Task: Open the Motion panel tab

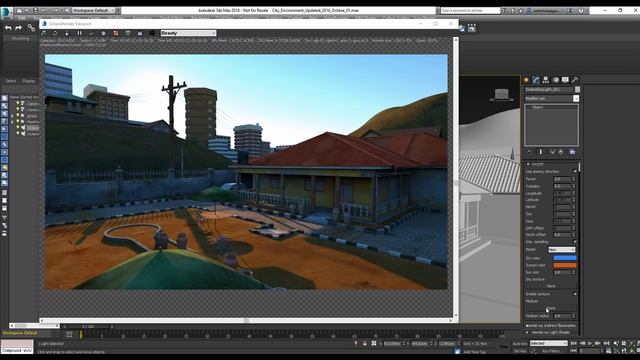Action: pos(556,80)
